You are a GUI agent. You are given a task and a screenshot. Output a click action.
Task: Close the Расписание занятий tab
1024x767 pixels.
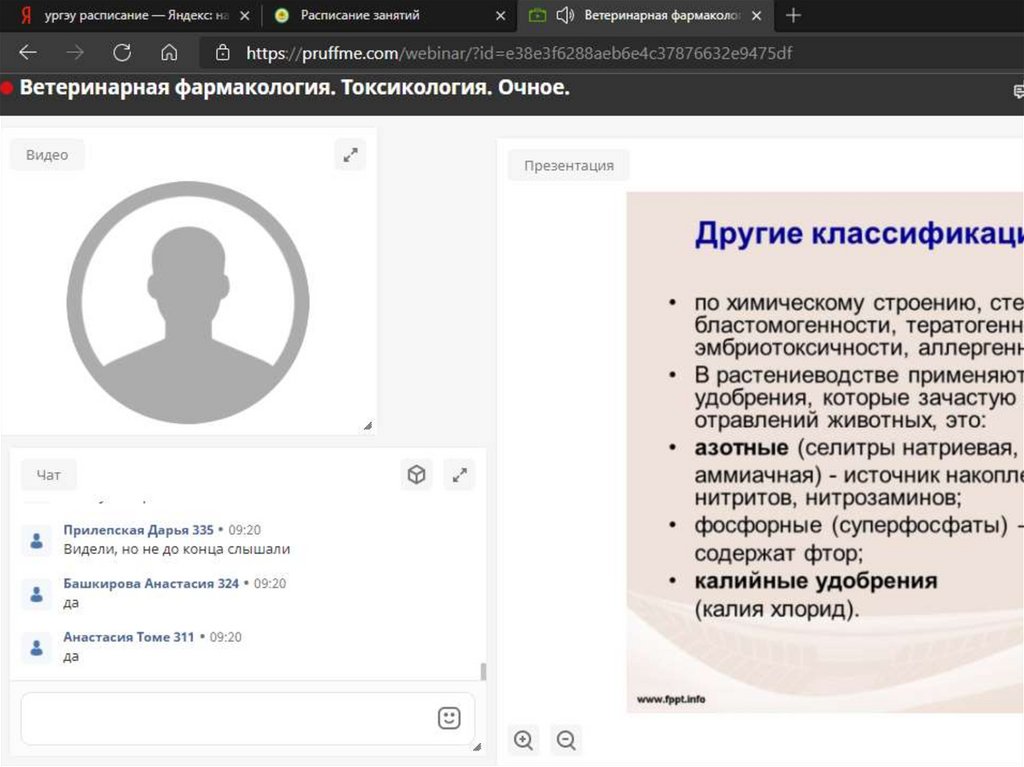[x=501, y=16]
